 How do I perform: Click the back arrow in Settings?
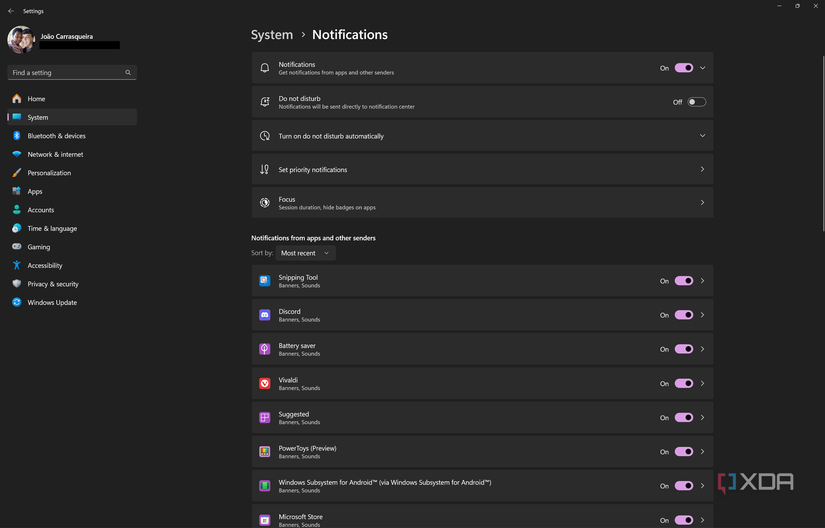[11, 11]
